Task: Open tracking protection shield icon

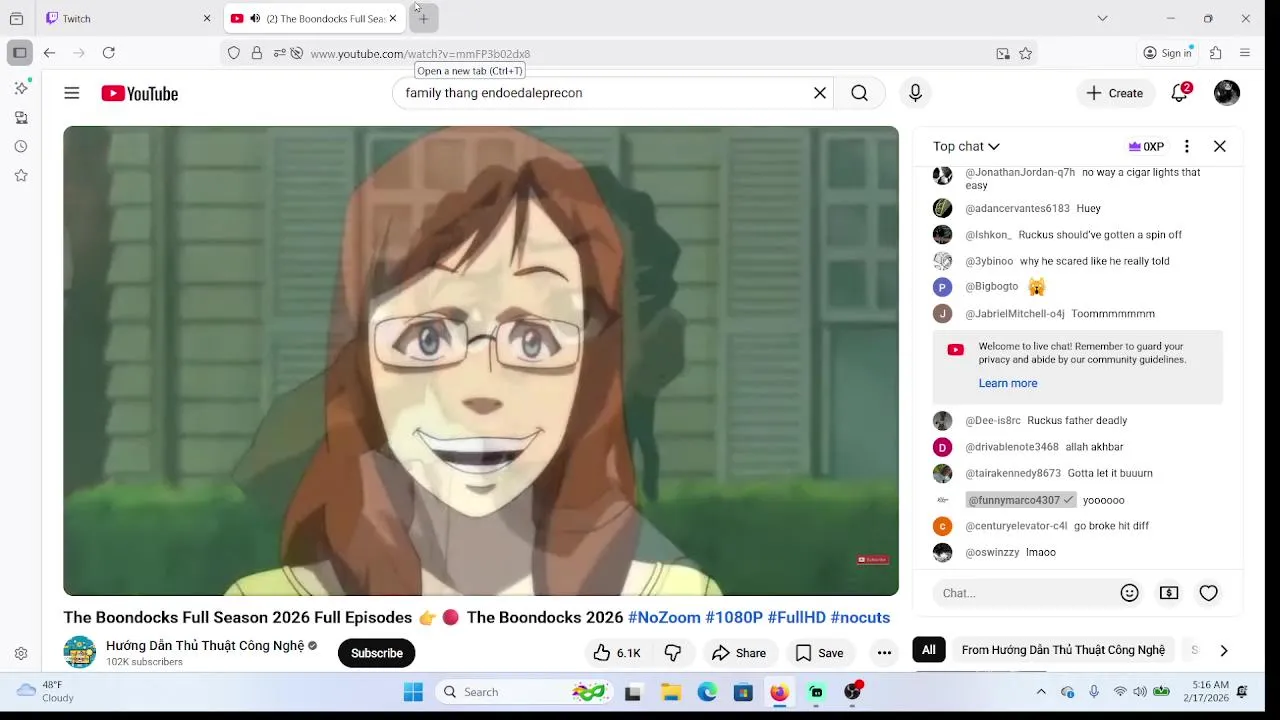Action: pos(234,53)
